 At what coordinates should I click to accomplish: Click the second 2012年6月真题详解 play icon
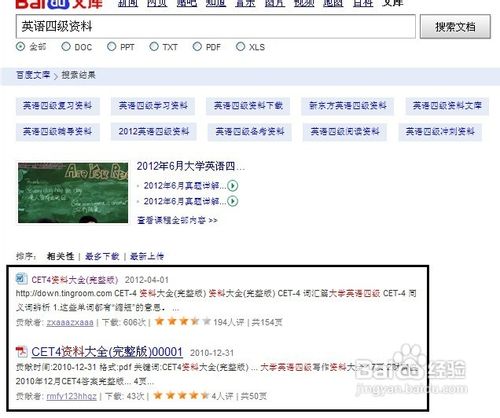coord(232,201)
